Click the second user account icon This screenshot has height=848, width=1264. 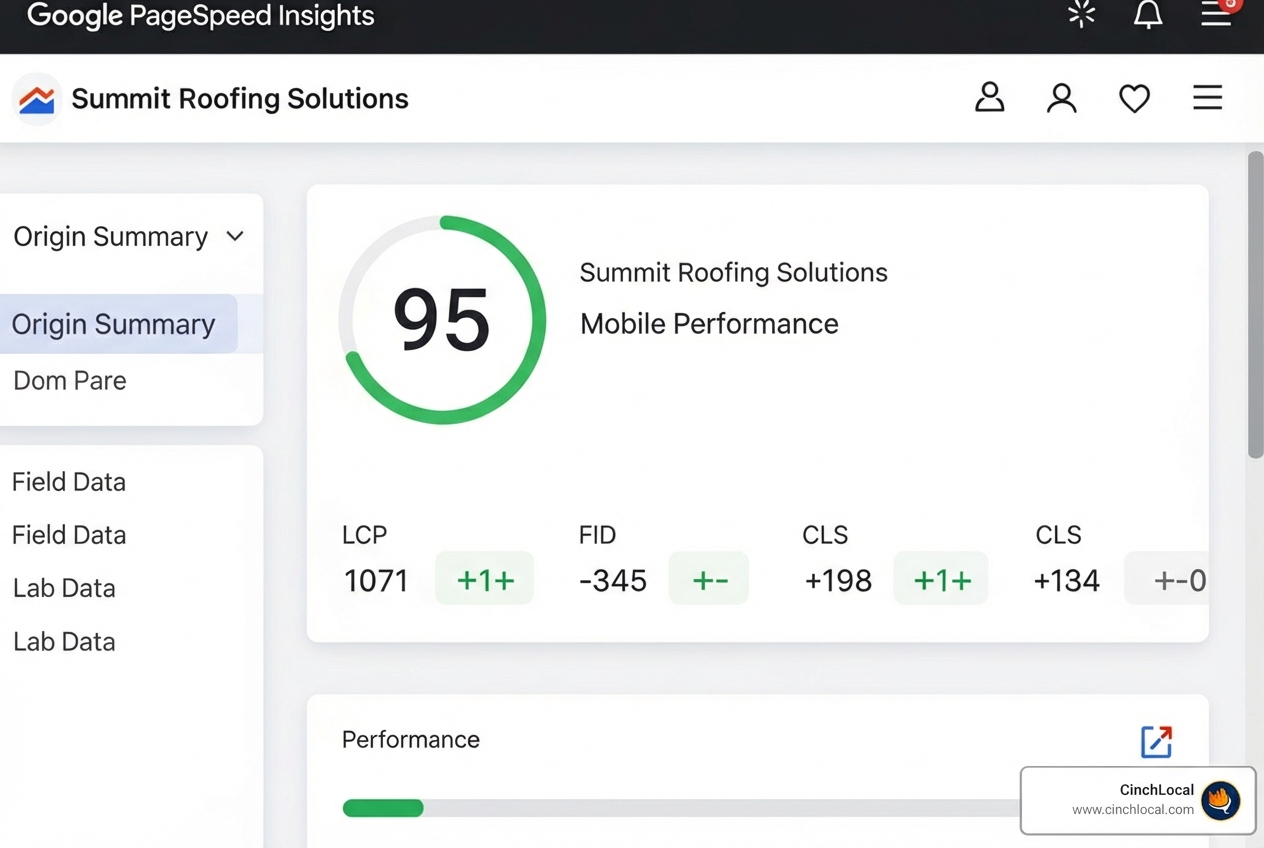point(1061,98)
